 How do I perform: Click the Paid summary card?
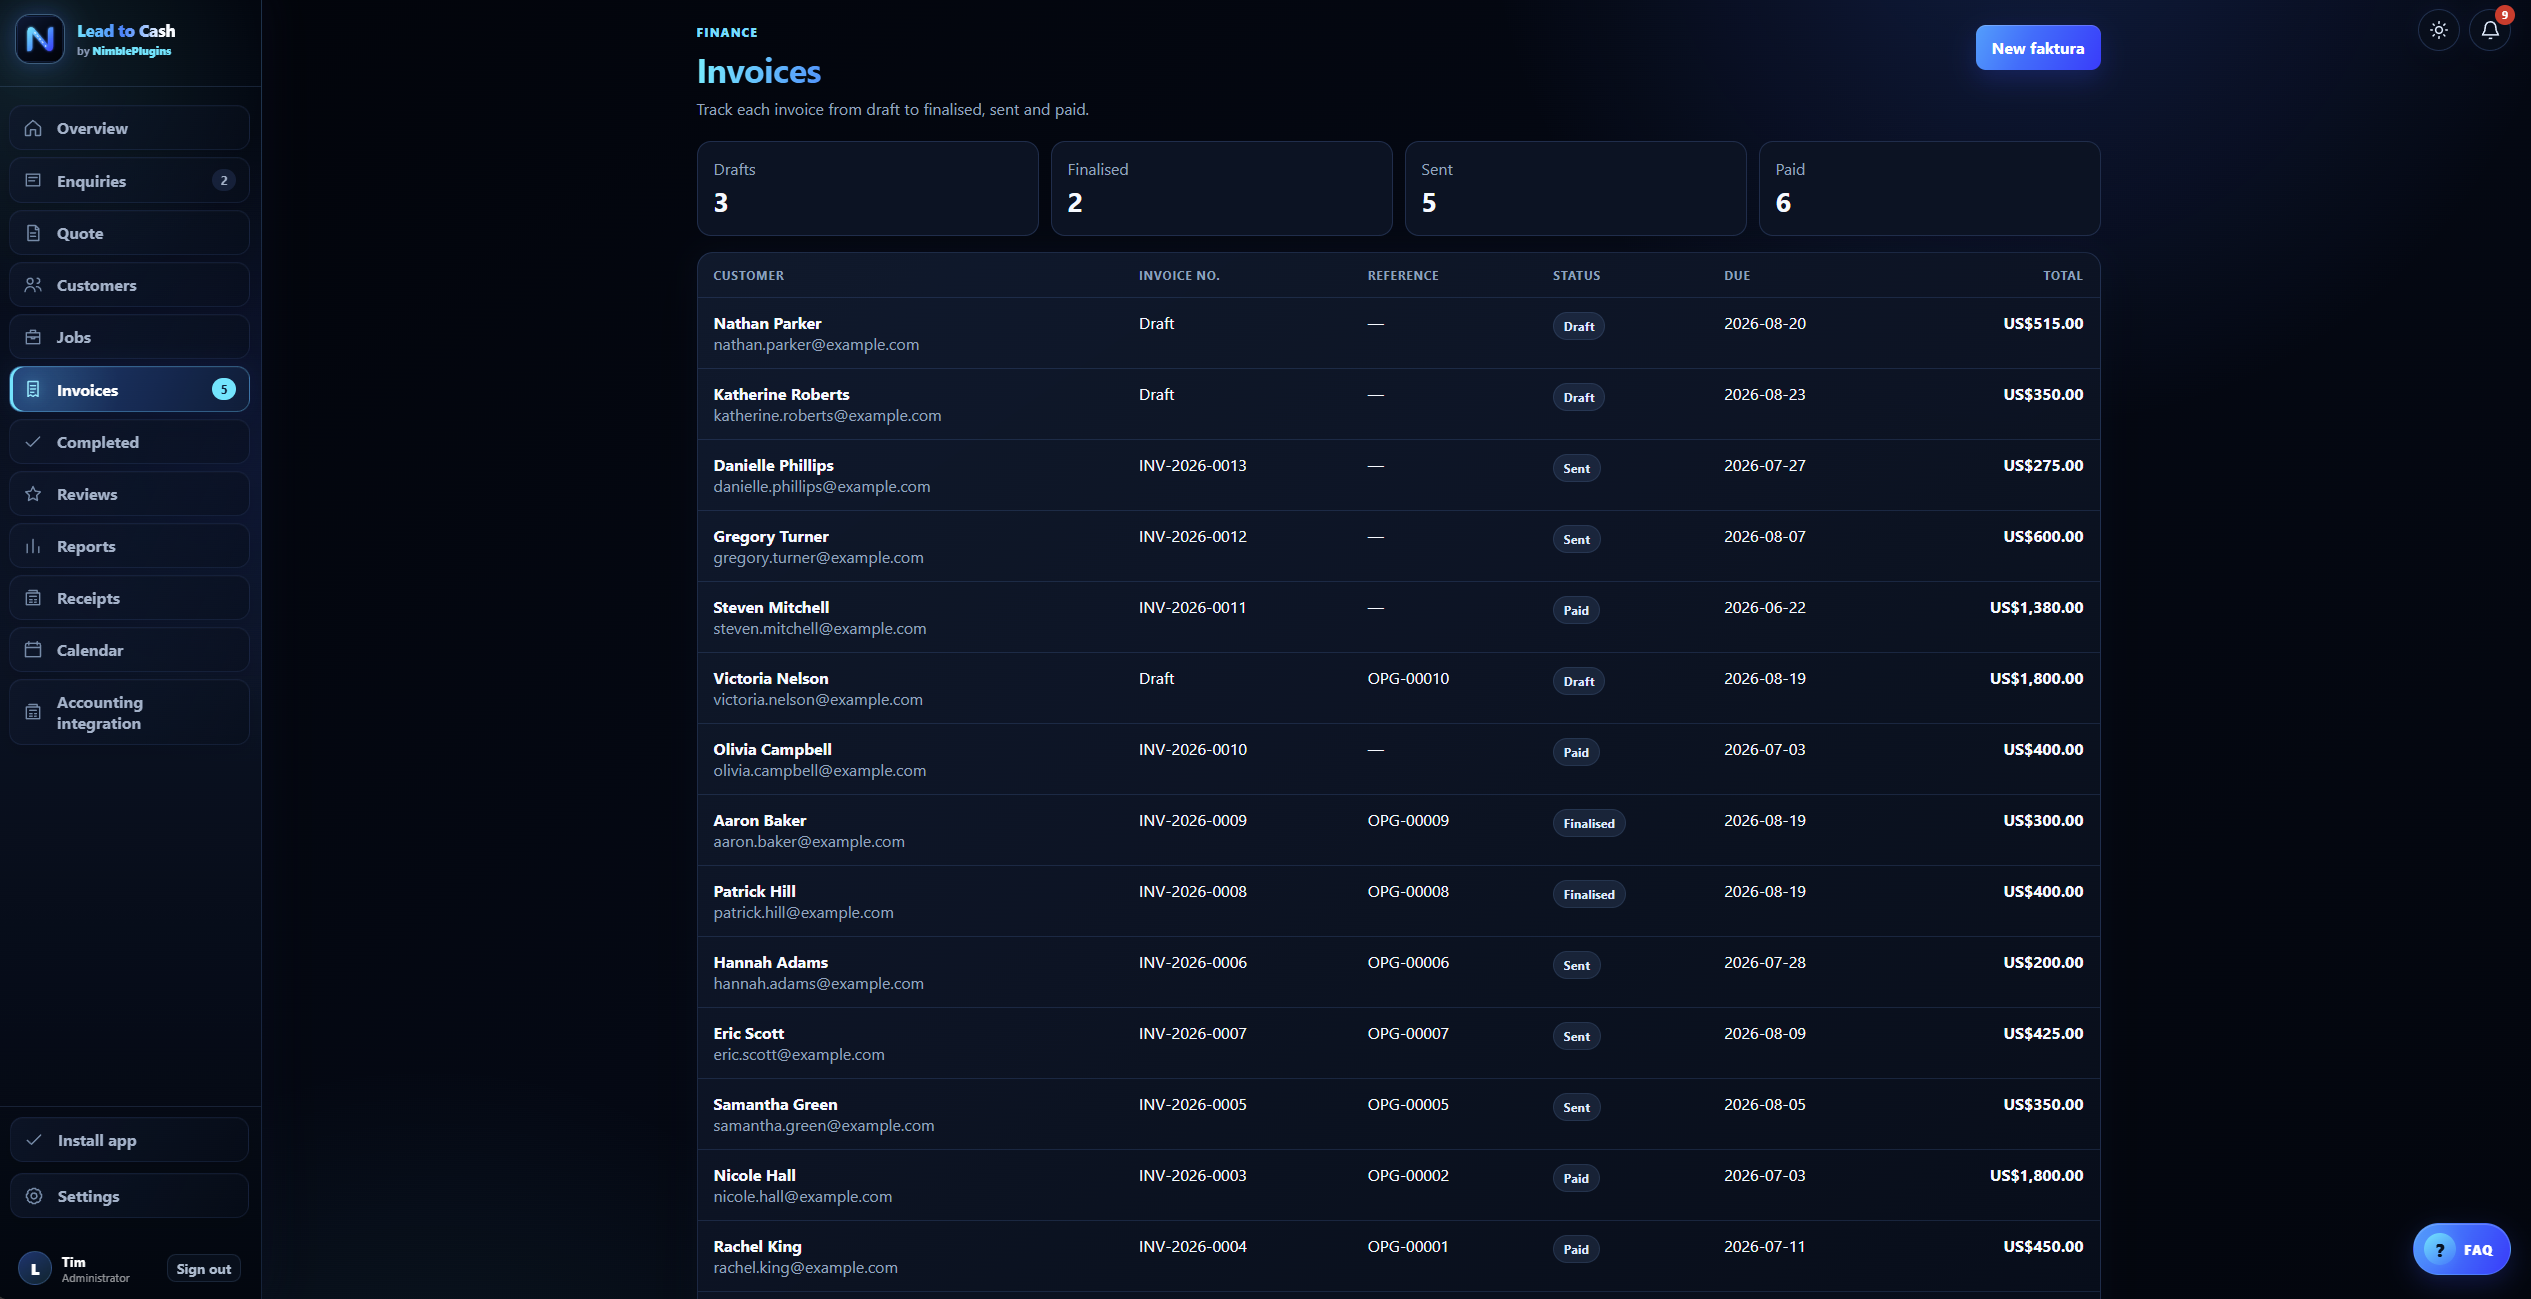1929,188
